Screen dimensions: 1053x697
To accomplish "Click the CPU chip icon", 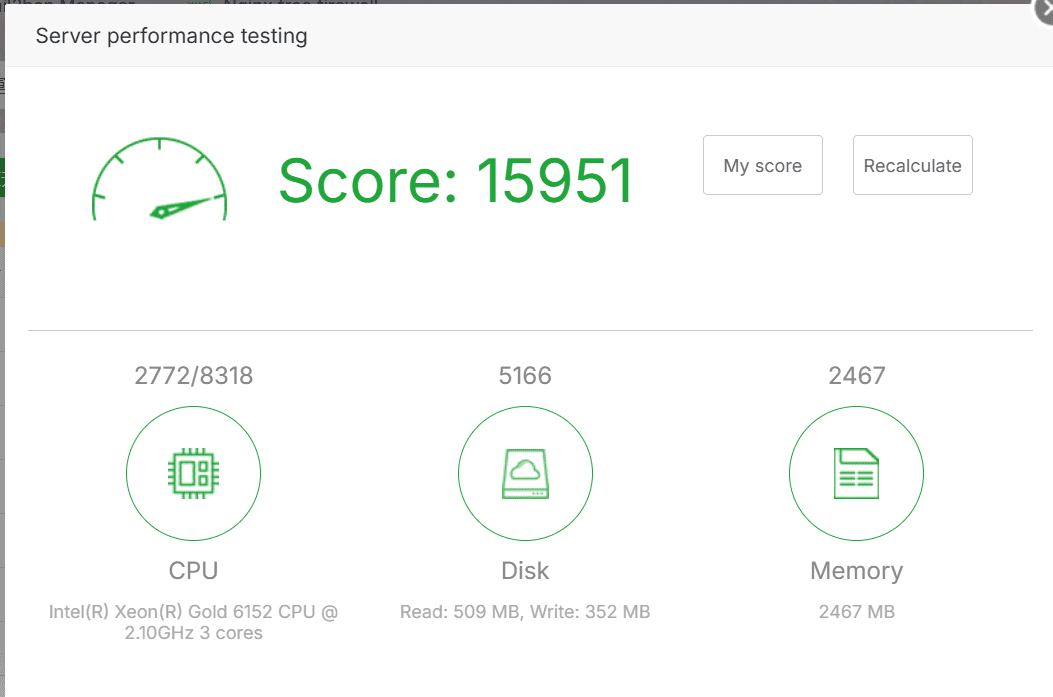I will (193, 474).
